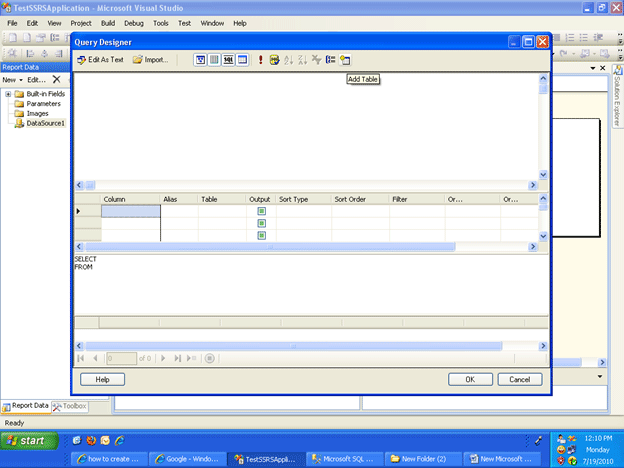This screenshot has width=624, height=468.
Task: Toggle the Show/Hide Diagram pane icon
Action: click(200, 60)
